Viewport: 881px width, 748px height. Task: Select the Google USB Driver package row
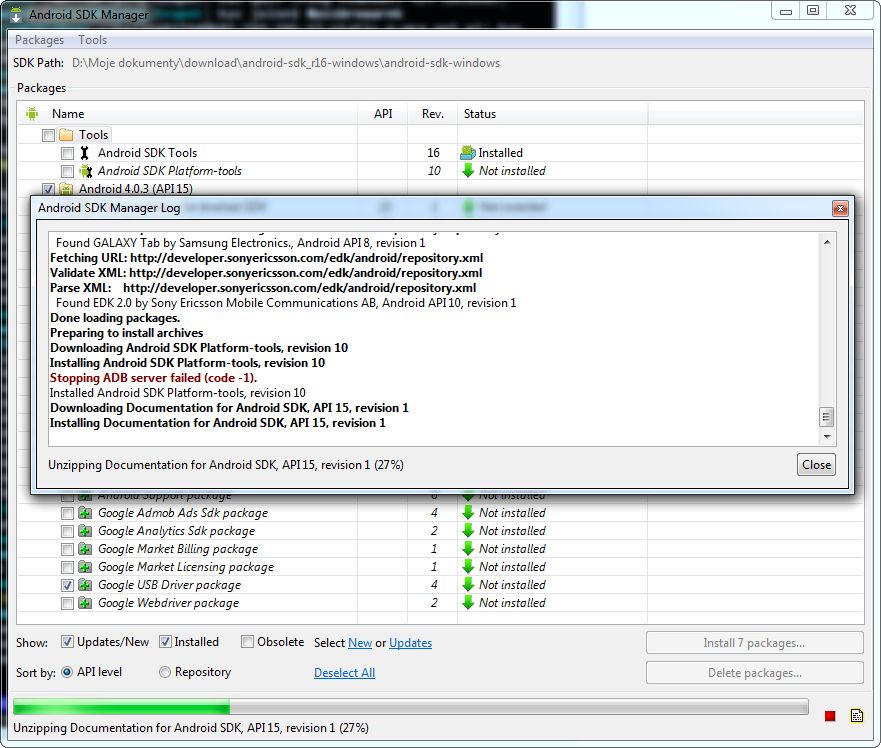[x=440, y=584]
